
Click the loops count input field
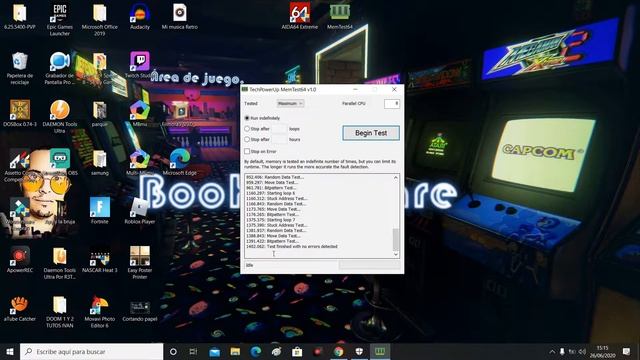279,129
